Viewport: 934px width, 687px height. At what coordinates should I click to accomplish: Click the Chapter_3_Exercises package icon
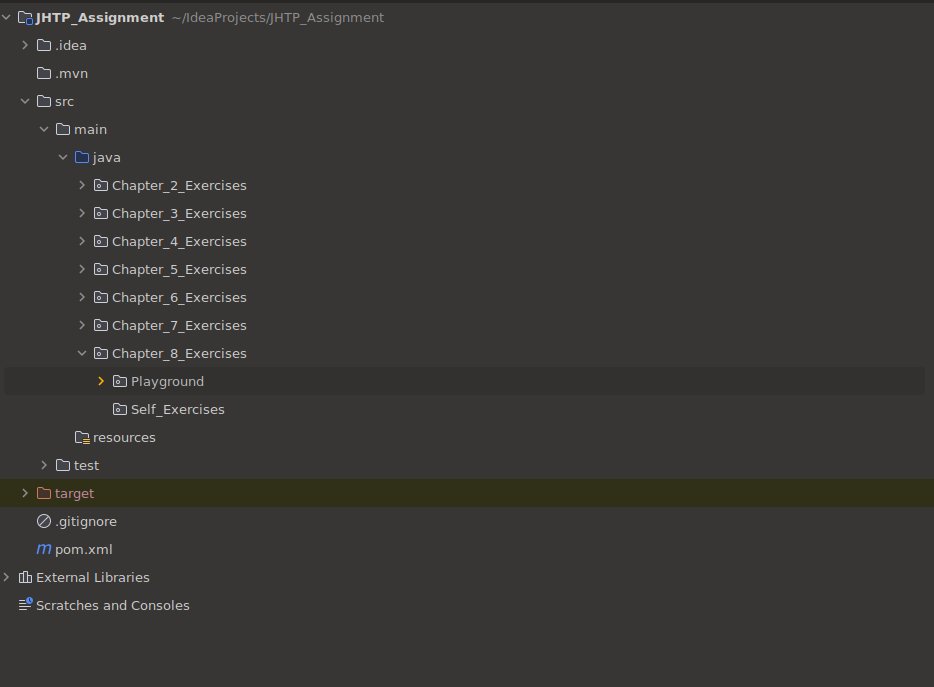point(101,213)
